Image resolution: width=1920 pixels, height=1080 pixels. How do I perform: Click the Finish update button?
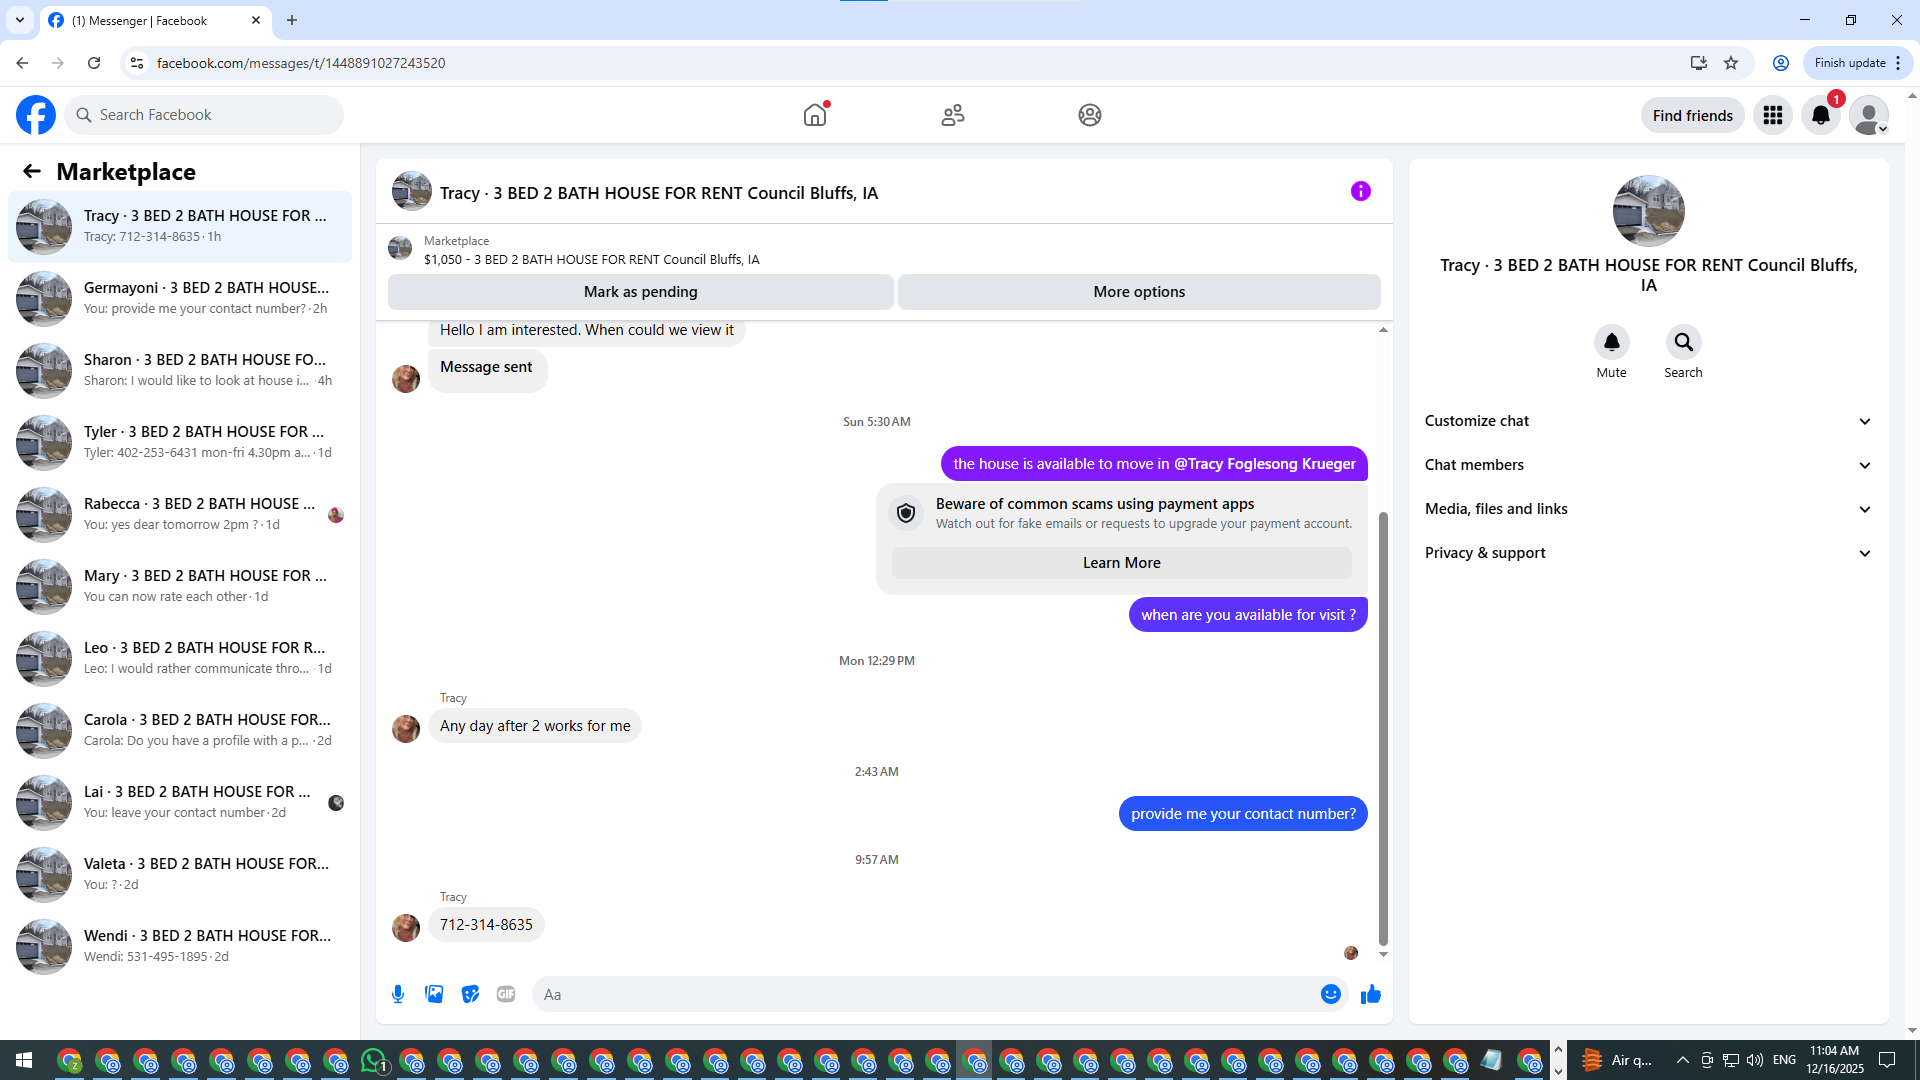click(x=1858, y=63)
